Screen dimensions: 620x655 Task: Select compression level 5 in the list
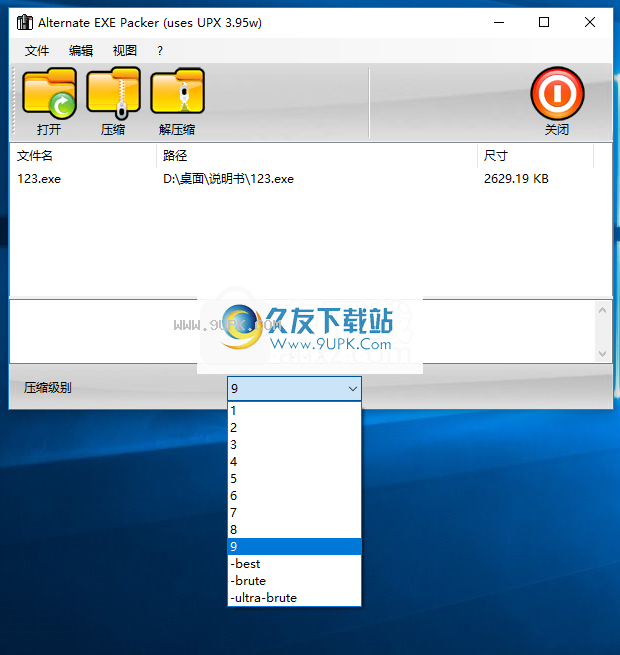295,479
